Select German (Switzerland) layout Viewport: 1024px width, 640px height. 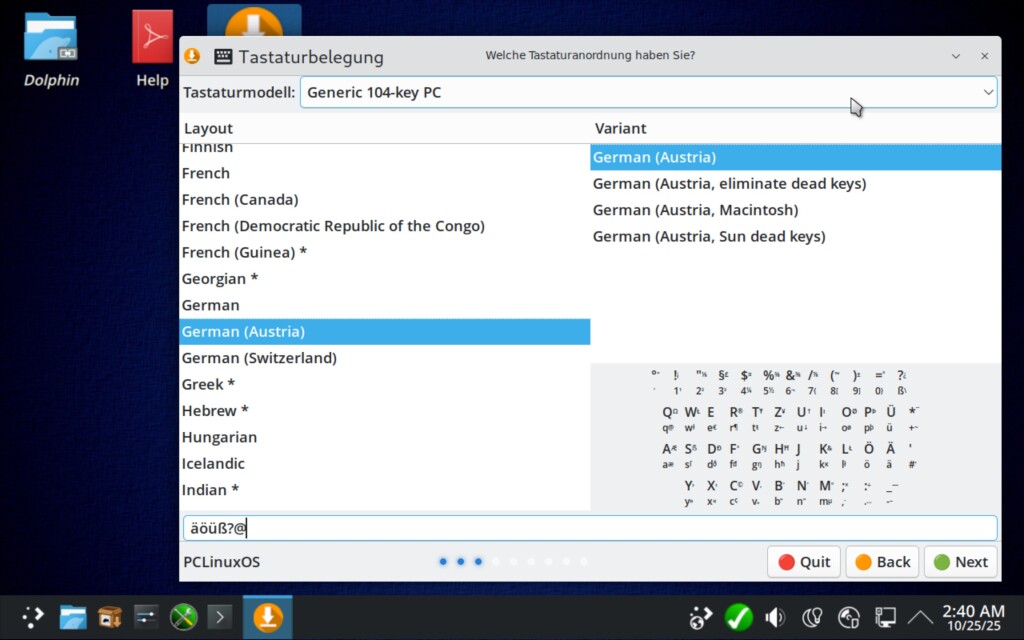pyautogui.click(x=259, y=358)
